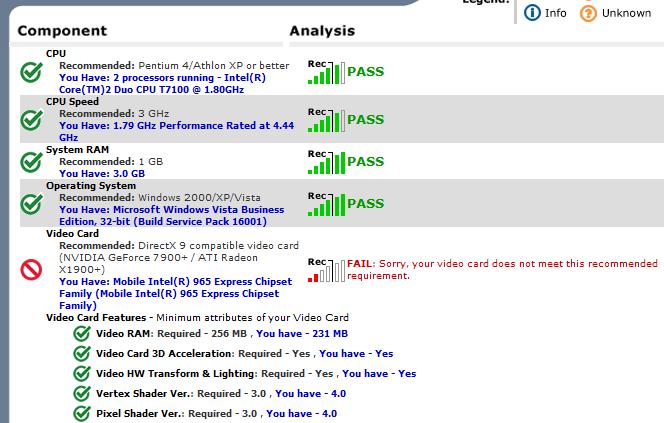This screenshot has height=423, width=664.
Task: Click the CPU Speed row signal bar meter
Action: pyautogui.click(x=326, y=120)
